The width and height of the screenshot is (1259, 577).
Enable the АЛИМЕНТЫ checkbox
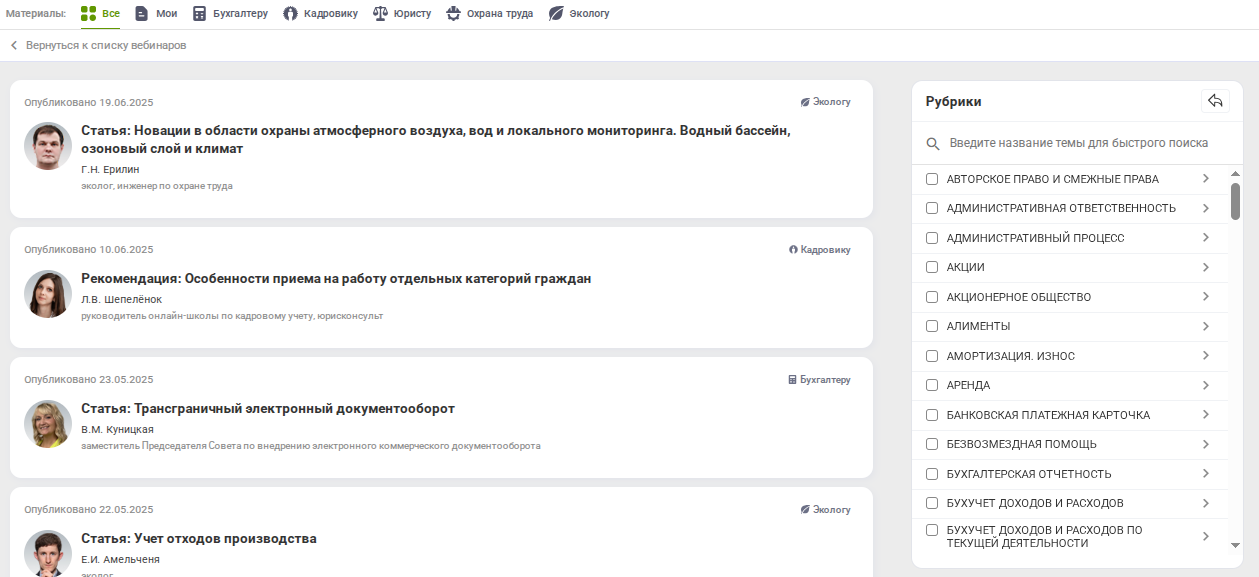point(932,325)
